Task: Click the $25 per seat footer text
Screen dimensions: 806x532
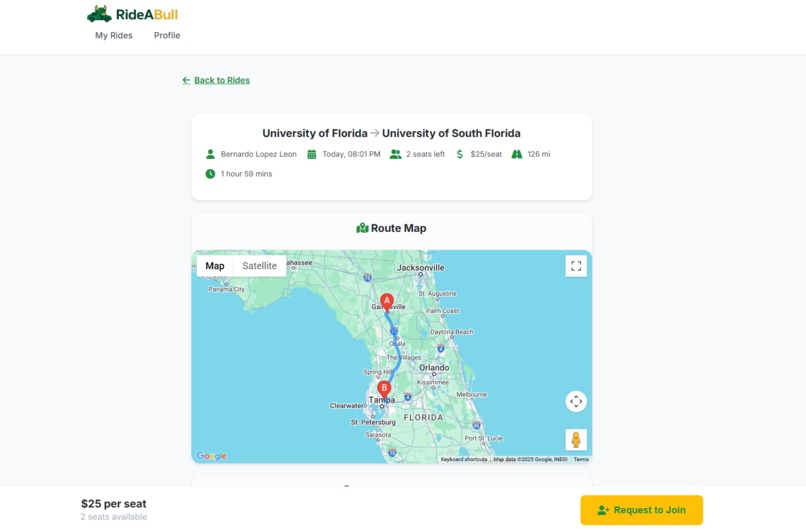Action: 114,504
